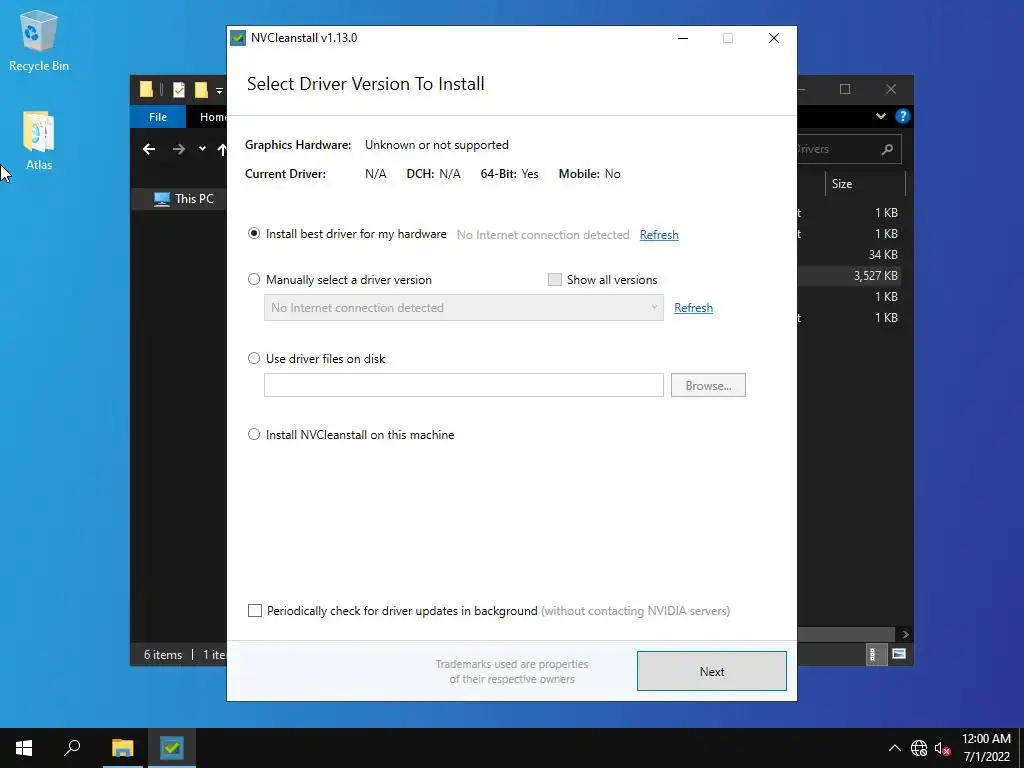The image size is (1024, 768).
Task: Switch Explorer to large icons view
Action: [899, 654]
